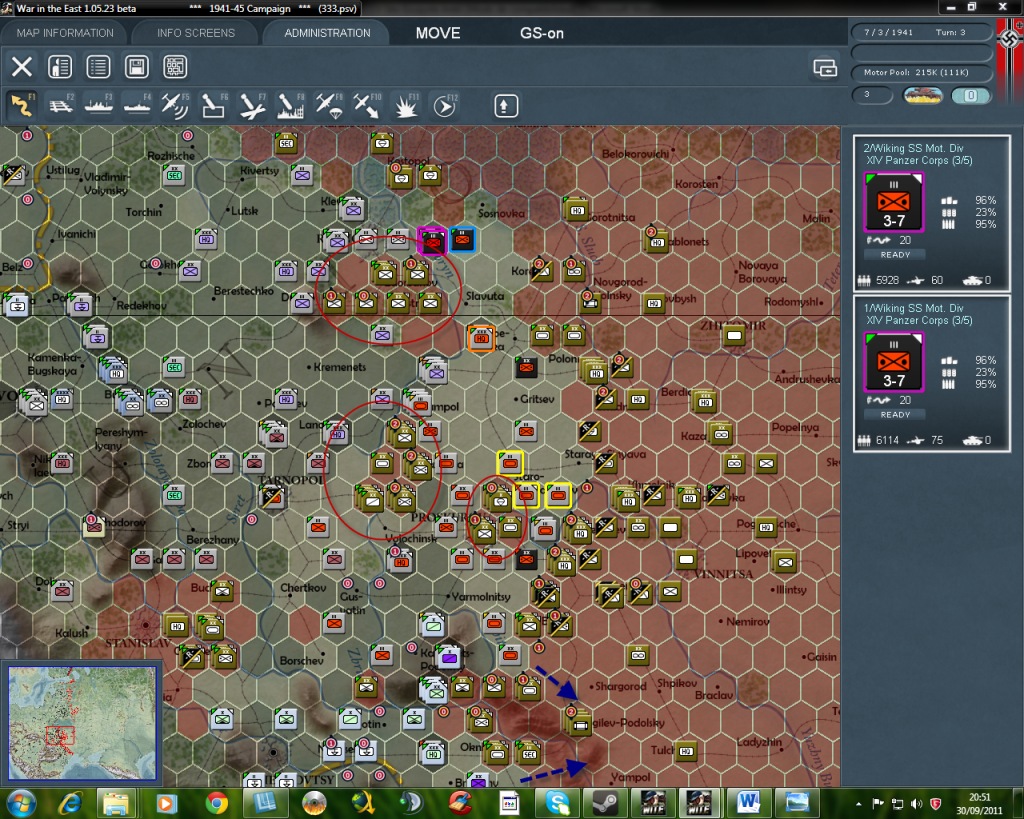Select the F9 Air transport mode icon
The height and width of the screenshot is (819, 1024).
tap(328, 106)
